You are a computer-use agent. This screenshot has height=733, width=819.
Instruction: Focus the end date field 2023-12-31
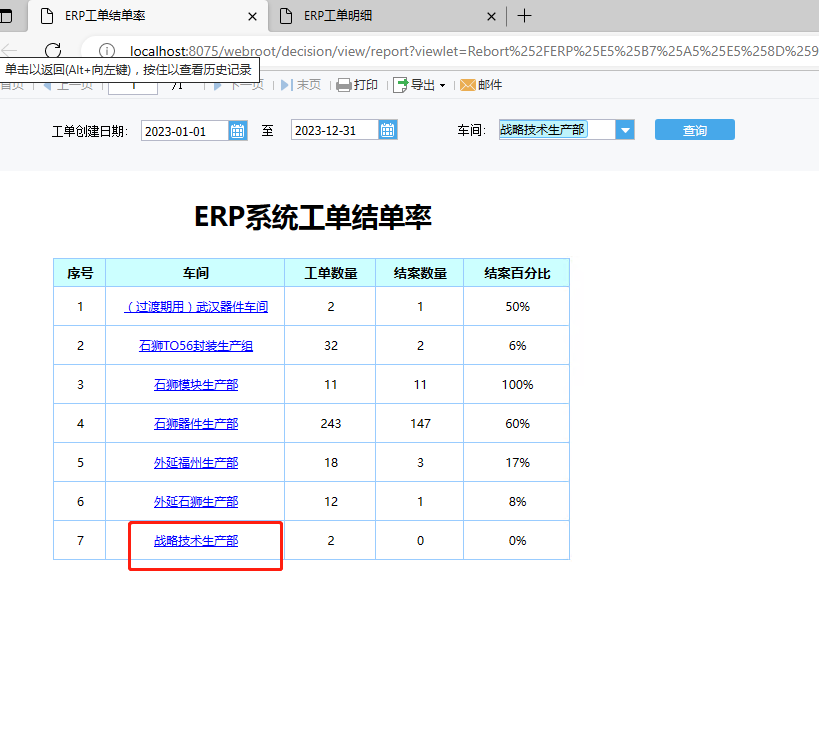pos(335,130)
